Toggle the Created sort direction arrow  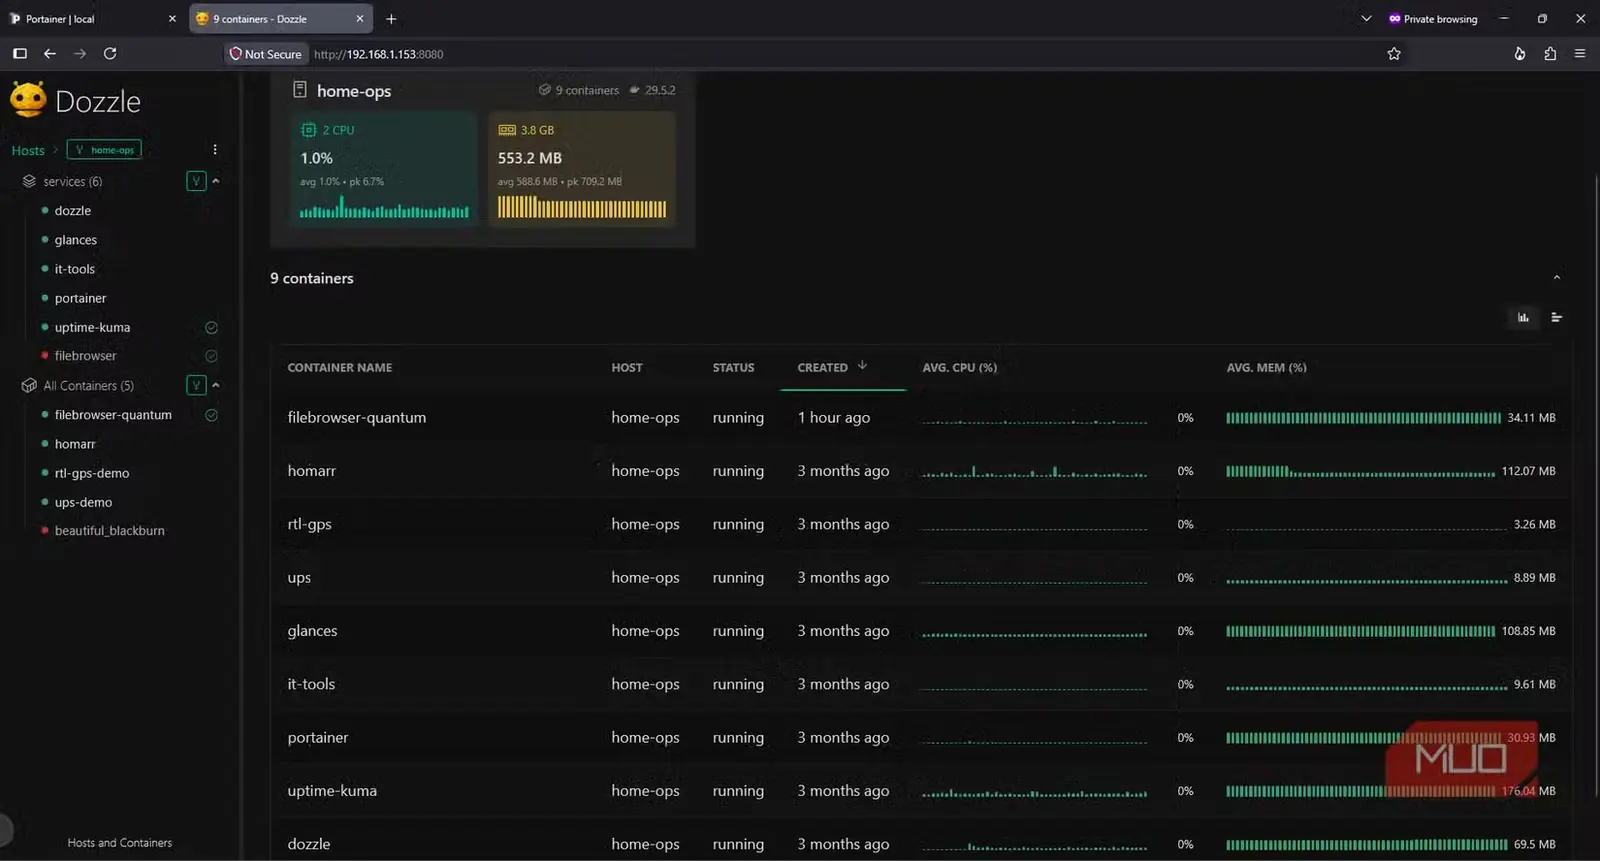click(x=862, y=366)
